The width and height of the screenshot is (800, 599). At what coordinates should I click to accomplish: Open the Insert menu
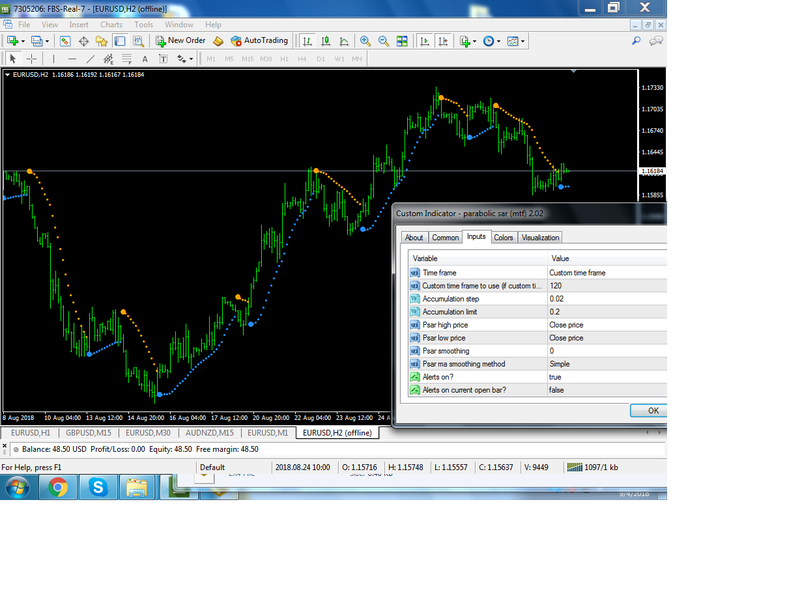79,24
